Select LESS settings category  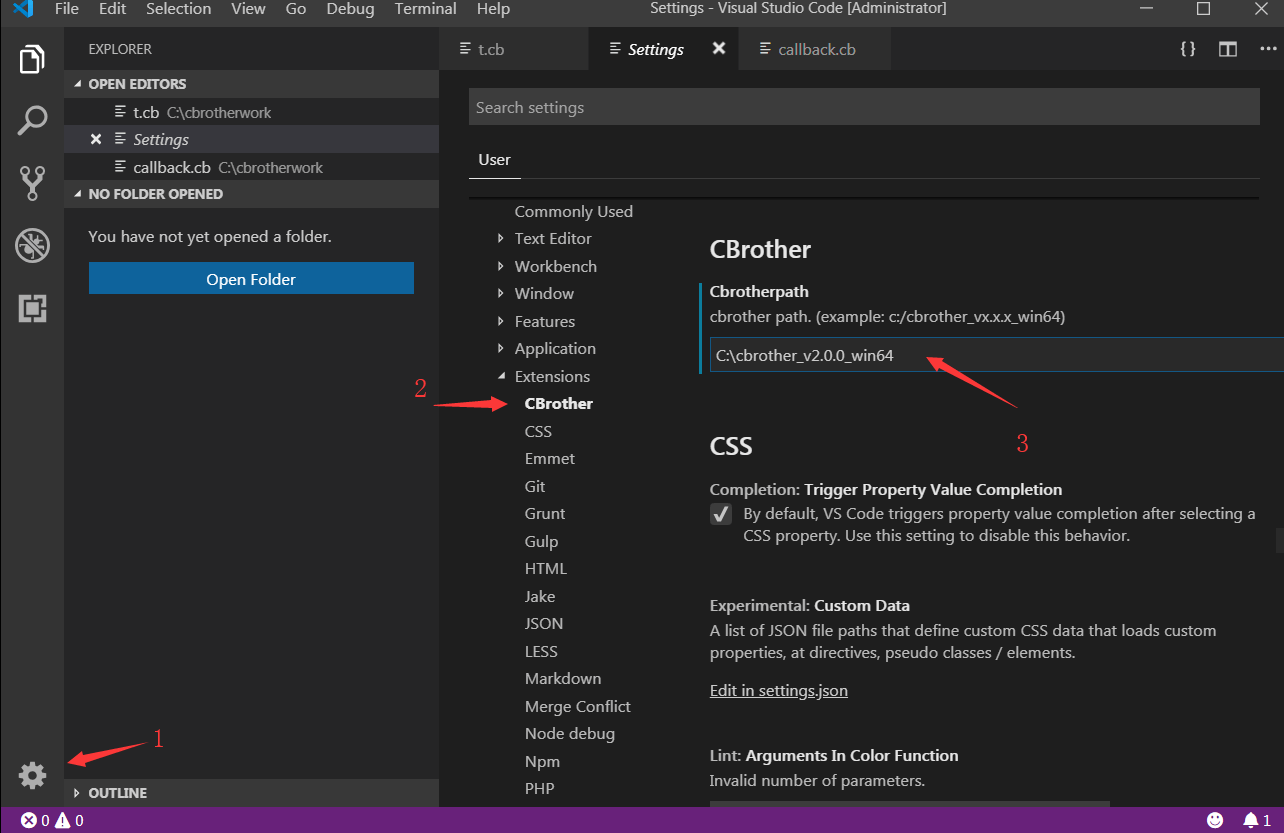(541, 652)
